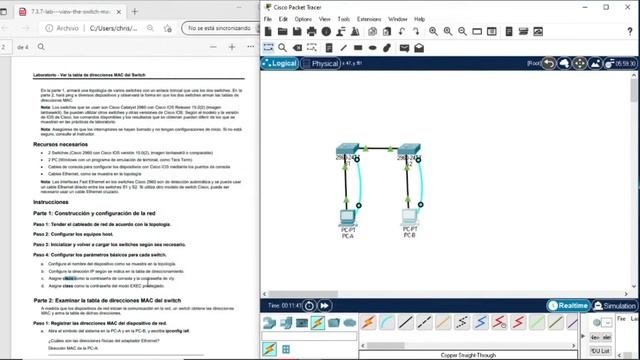The width and height of the screenshot is (640, 360).
Task: Create a new file in Packet Tracer
Action: [x=268, y=31]
